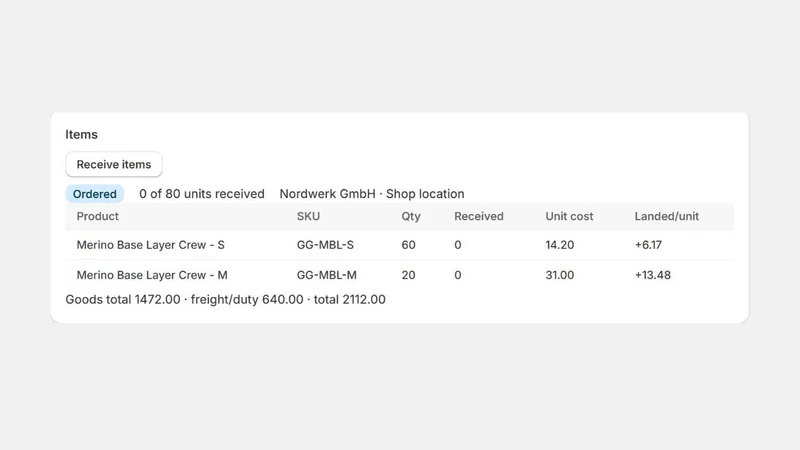Screen dimensions: 800x450
Task: Click the Unit cost column header
Action: 569,216
